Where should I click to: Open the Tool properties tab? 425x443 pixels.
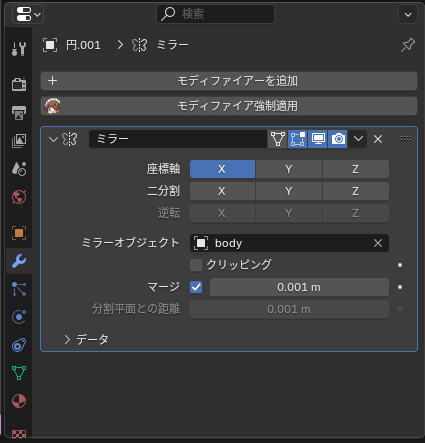[19, 49]
